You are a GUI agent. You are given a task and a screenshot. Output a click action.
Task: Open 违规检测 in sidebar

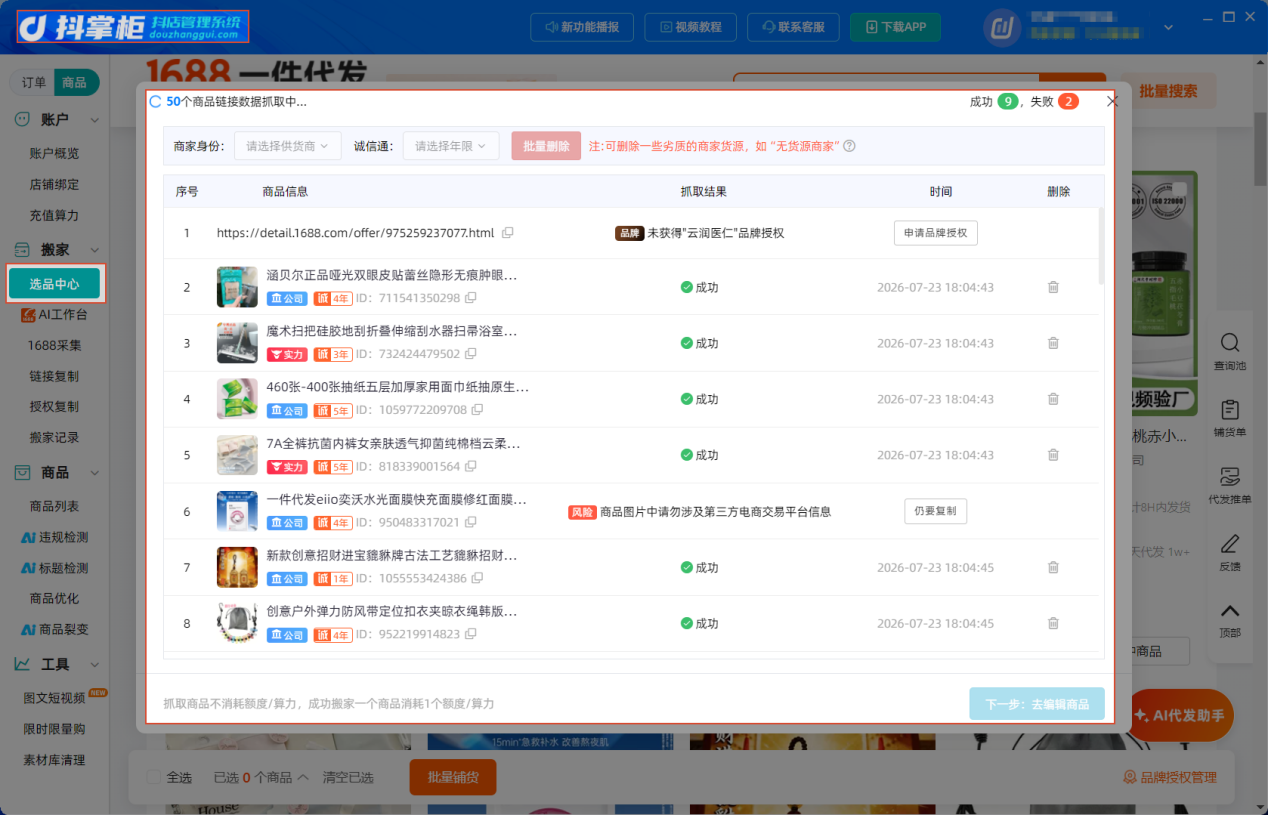(x=55, y=537)
